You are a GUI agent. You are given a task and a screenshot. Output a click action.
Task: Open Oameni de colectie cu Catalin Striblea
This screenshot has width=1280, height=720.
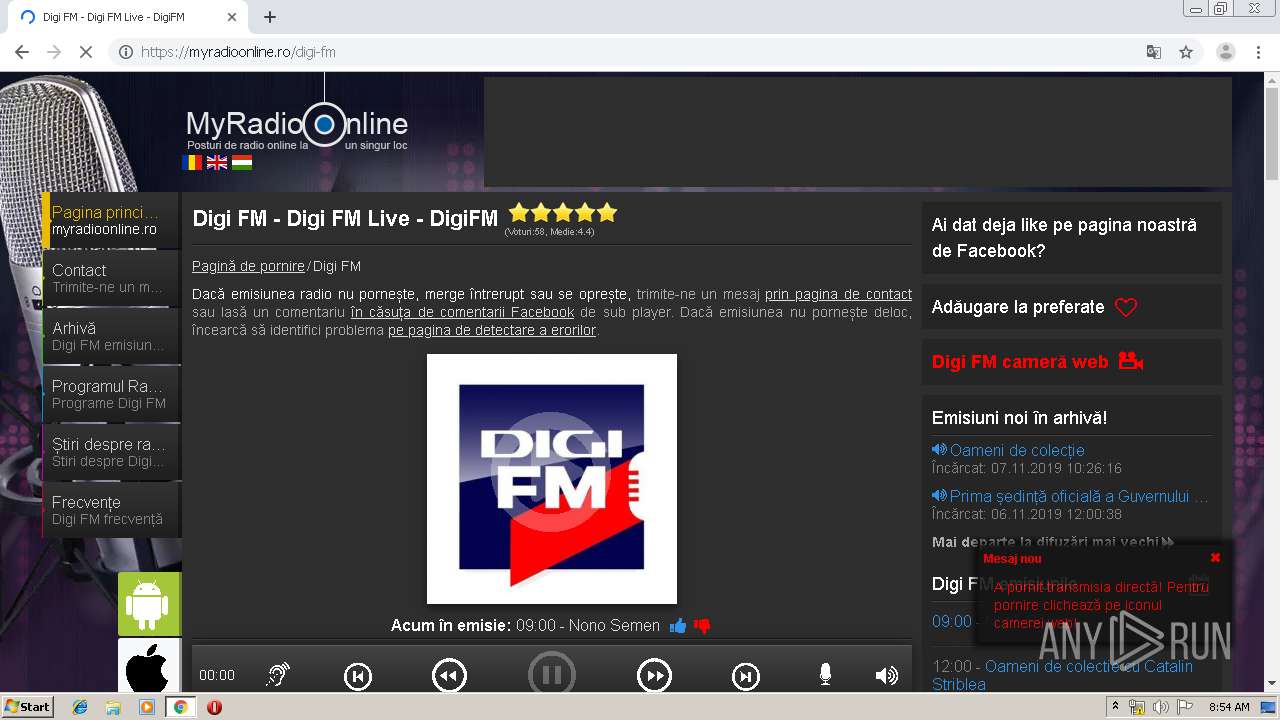[1062, 675]
